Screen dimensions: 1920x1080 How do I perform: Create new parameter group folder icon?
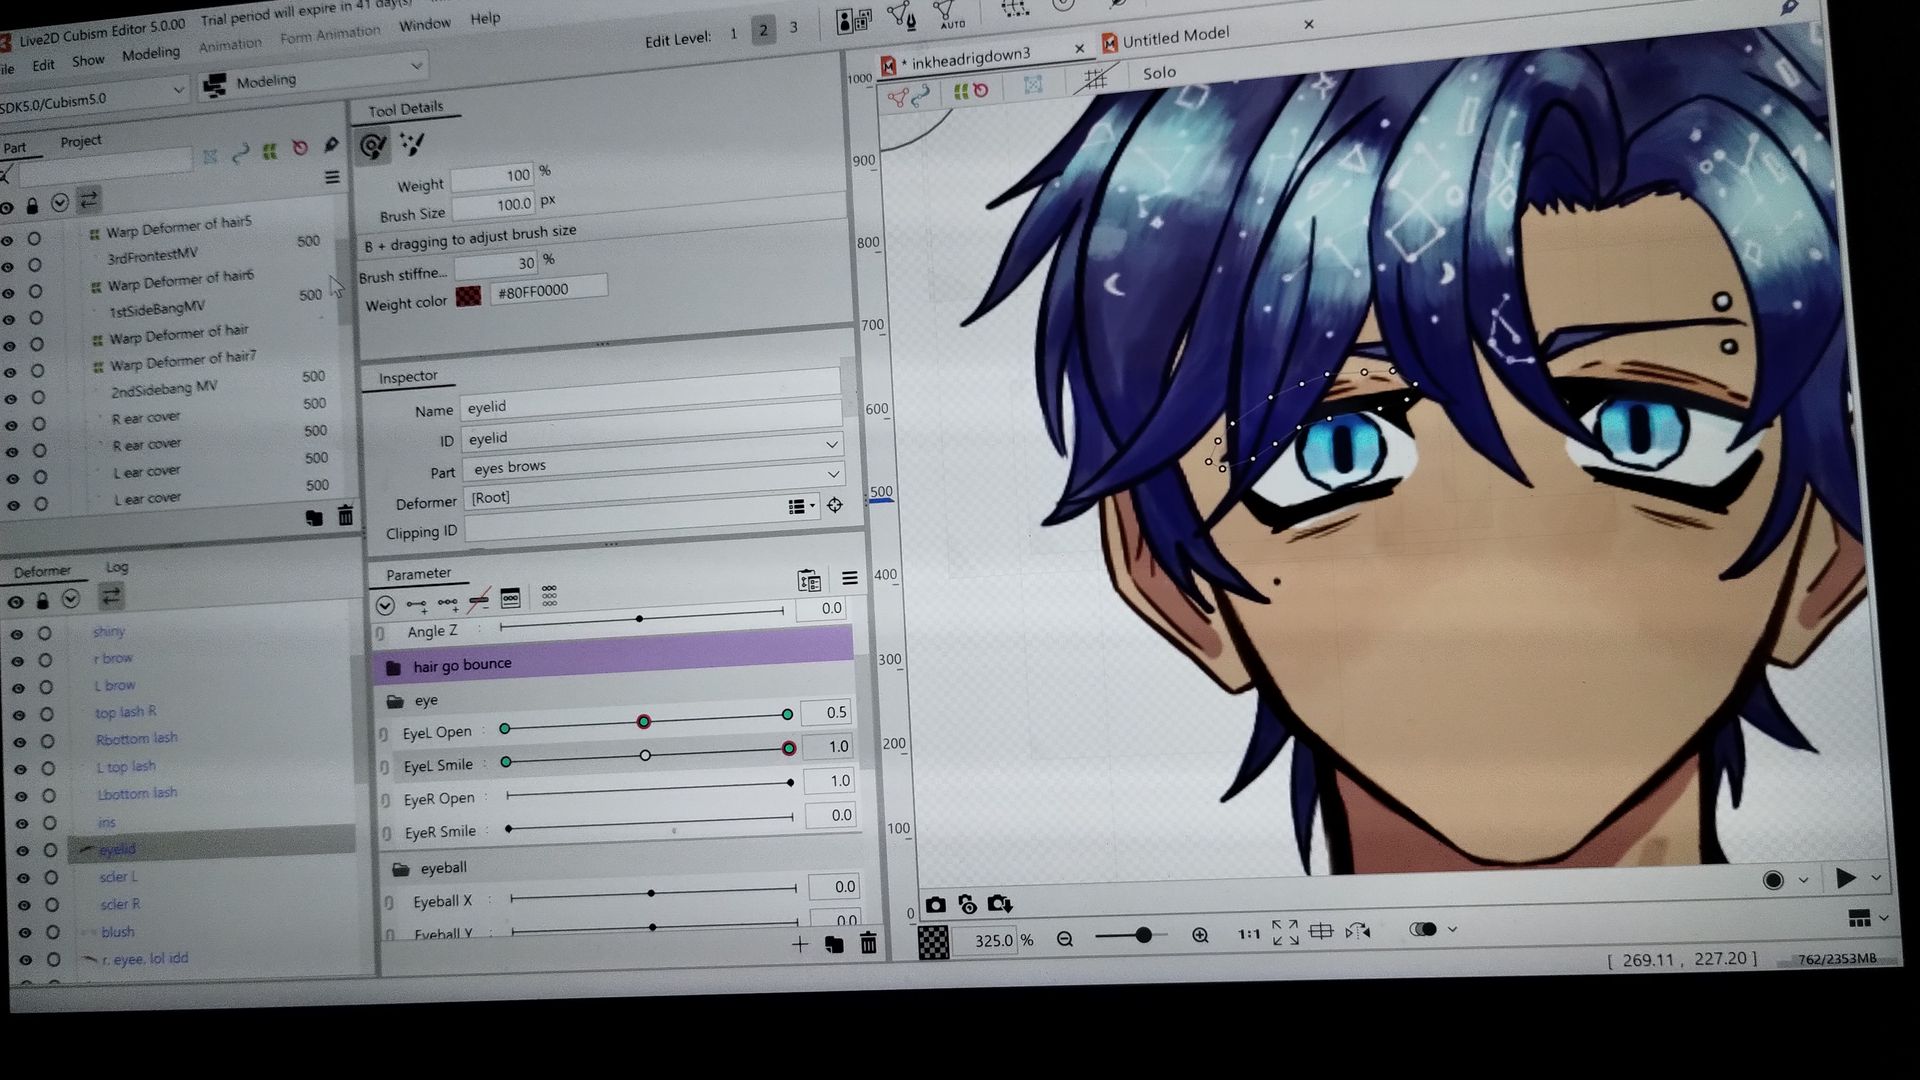(833, 944)
